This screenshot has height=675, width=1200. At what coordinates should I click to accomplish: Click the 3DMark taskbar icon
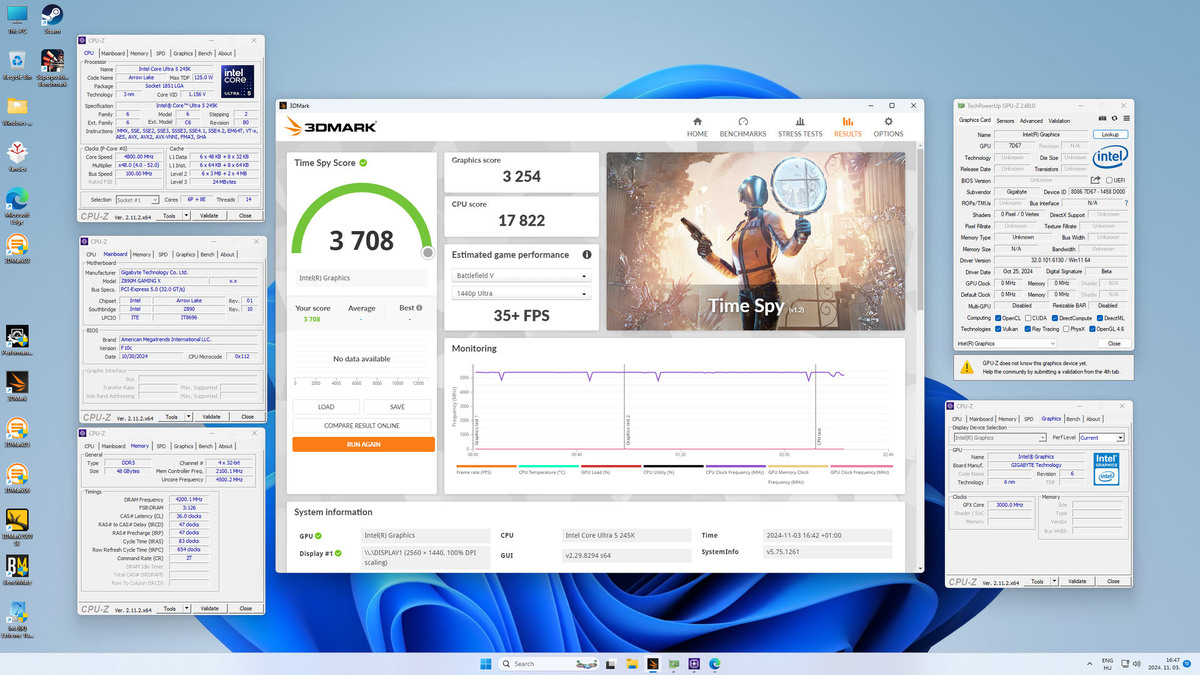653,663
